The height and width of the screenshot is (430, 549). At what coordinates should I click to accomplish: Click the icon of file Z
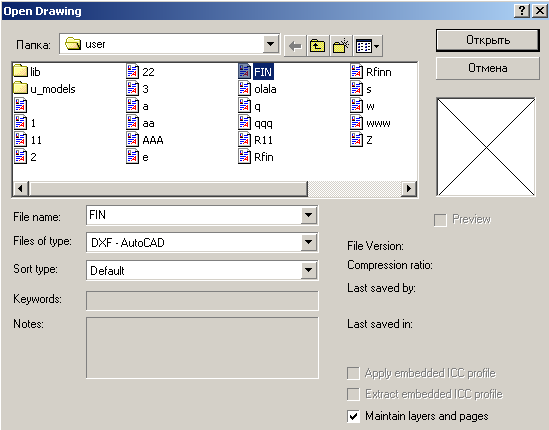point(356,140)
